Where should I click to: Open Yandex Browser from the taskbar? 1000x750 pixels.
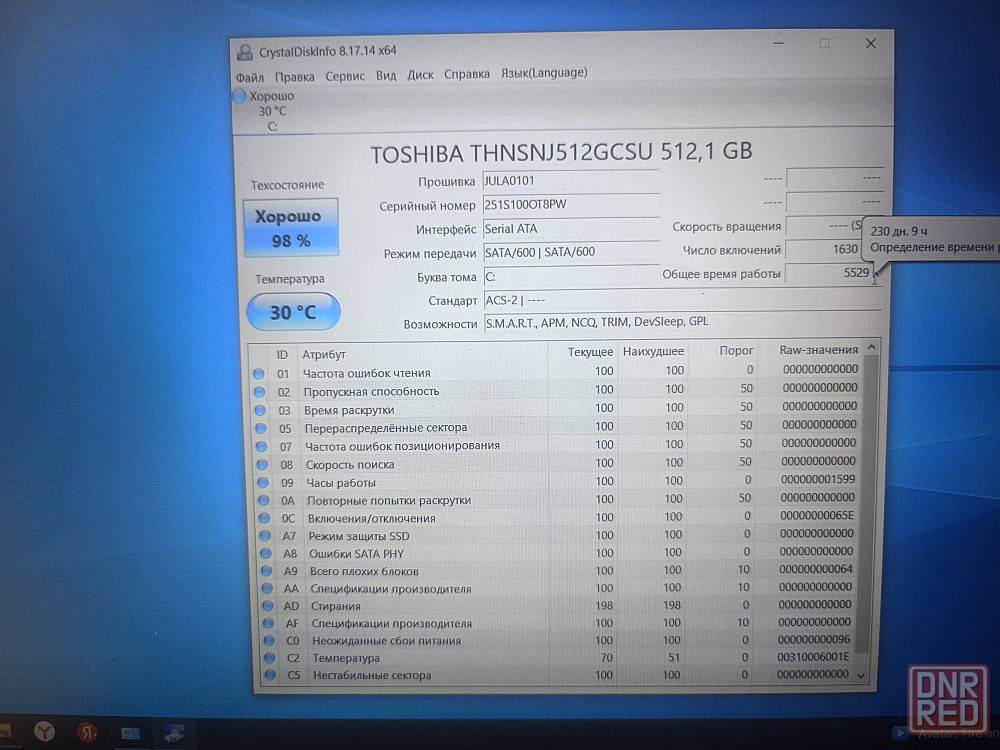click(44, 732)
